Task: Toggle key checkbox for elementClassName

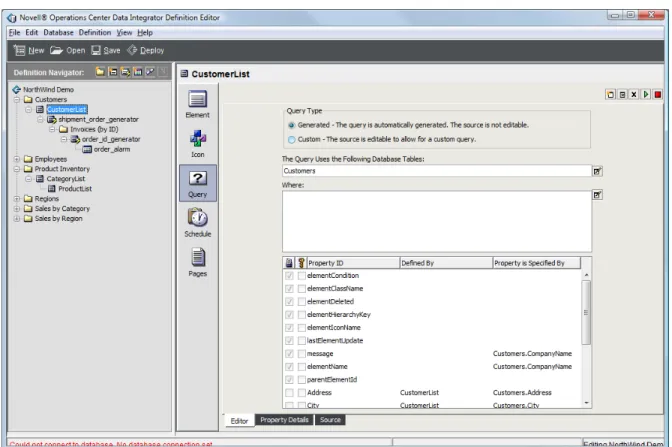Action: click(x=302, y=288)
